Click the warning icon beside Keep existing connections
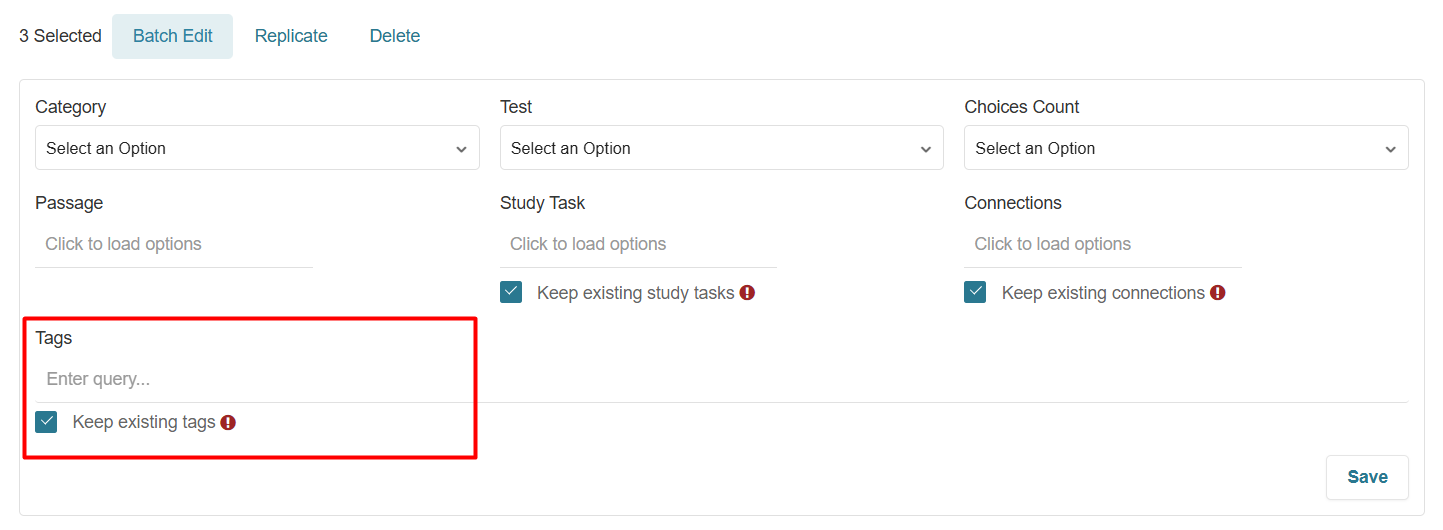 [x=1217, y=293]
